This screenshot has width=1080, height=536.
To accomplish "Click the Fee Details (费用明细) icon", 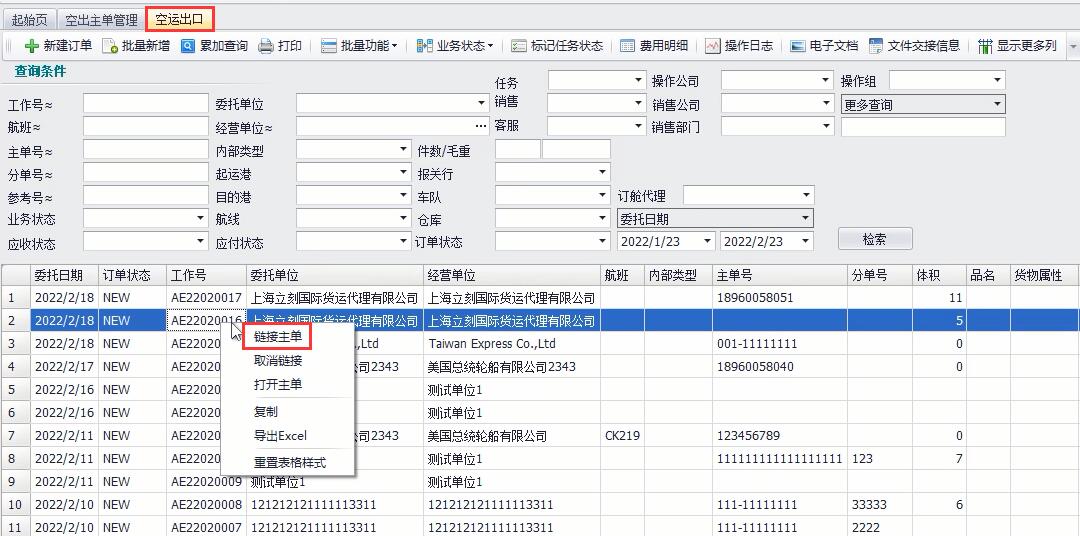I will [627, 46].
